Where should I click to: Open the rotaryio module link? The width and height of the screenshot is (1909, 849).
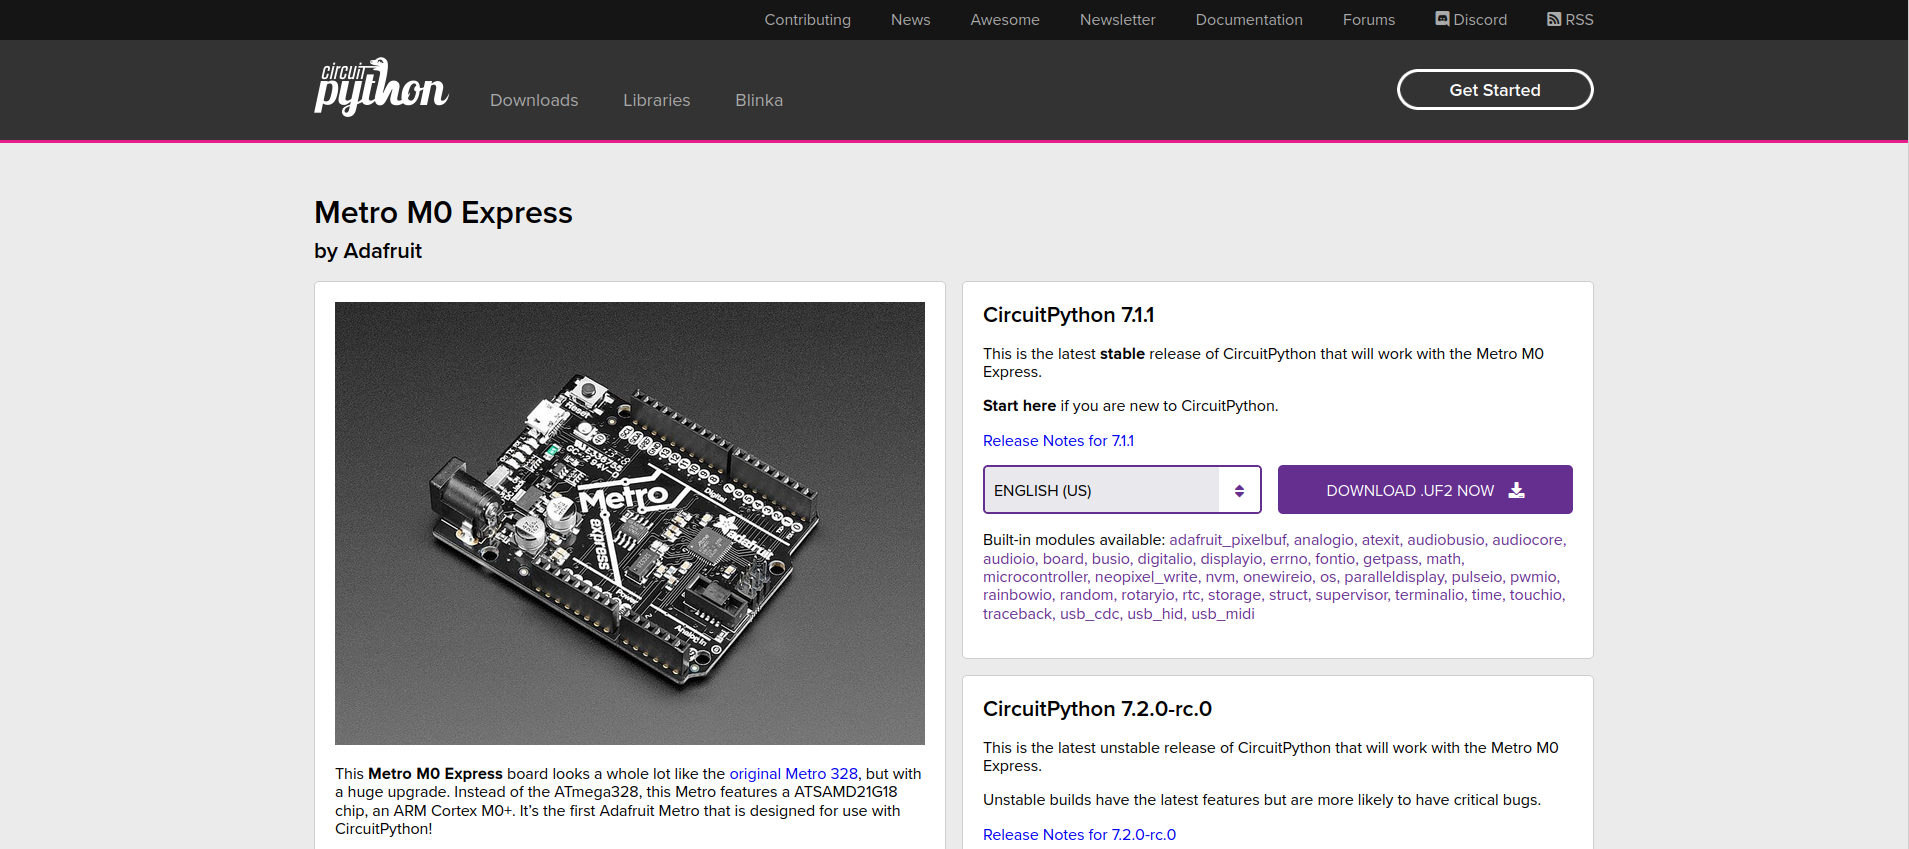click(x=1148, y=595)
